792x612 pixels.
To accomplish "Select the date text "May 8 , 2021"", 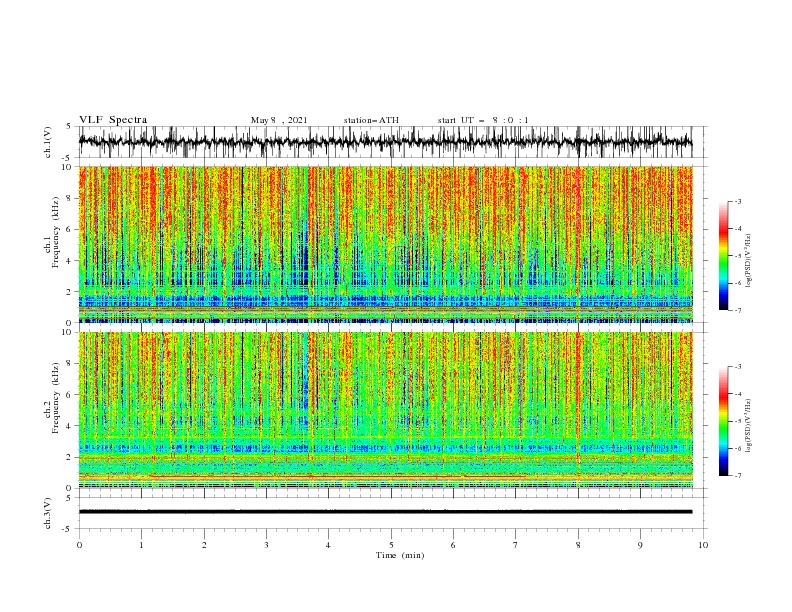I will click(279, 120).
